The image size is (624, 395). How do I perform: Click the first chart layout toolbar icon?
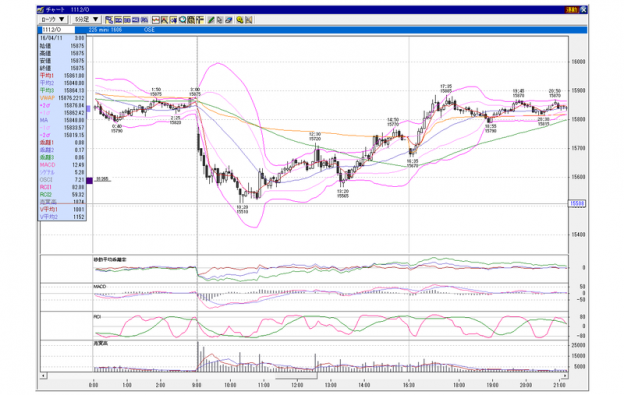(109, 19)
